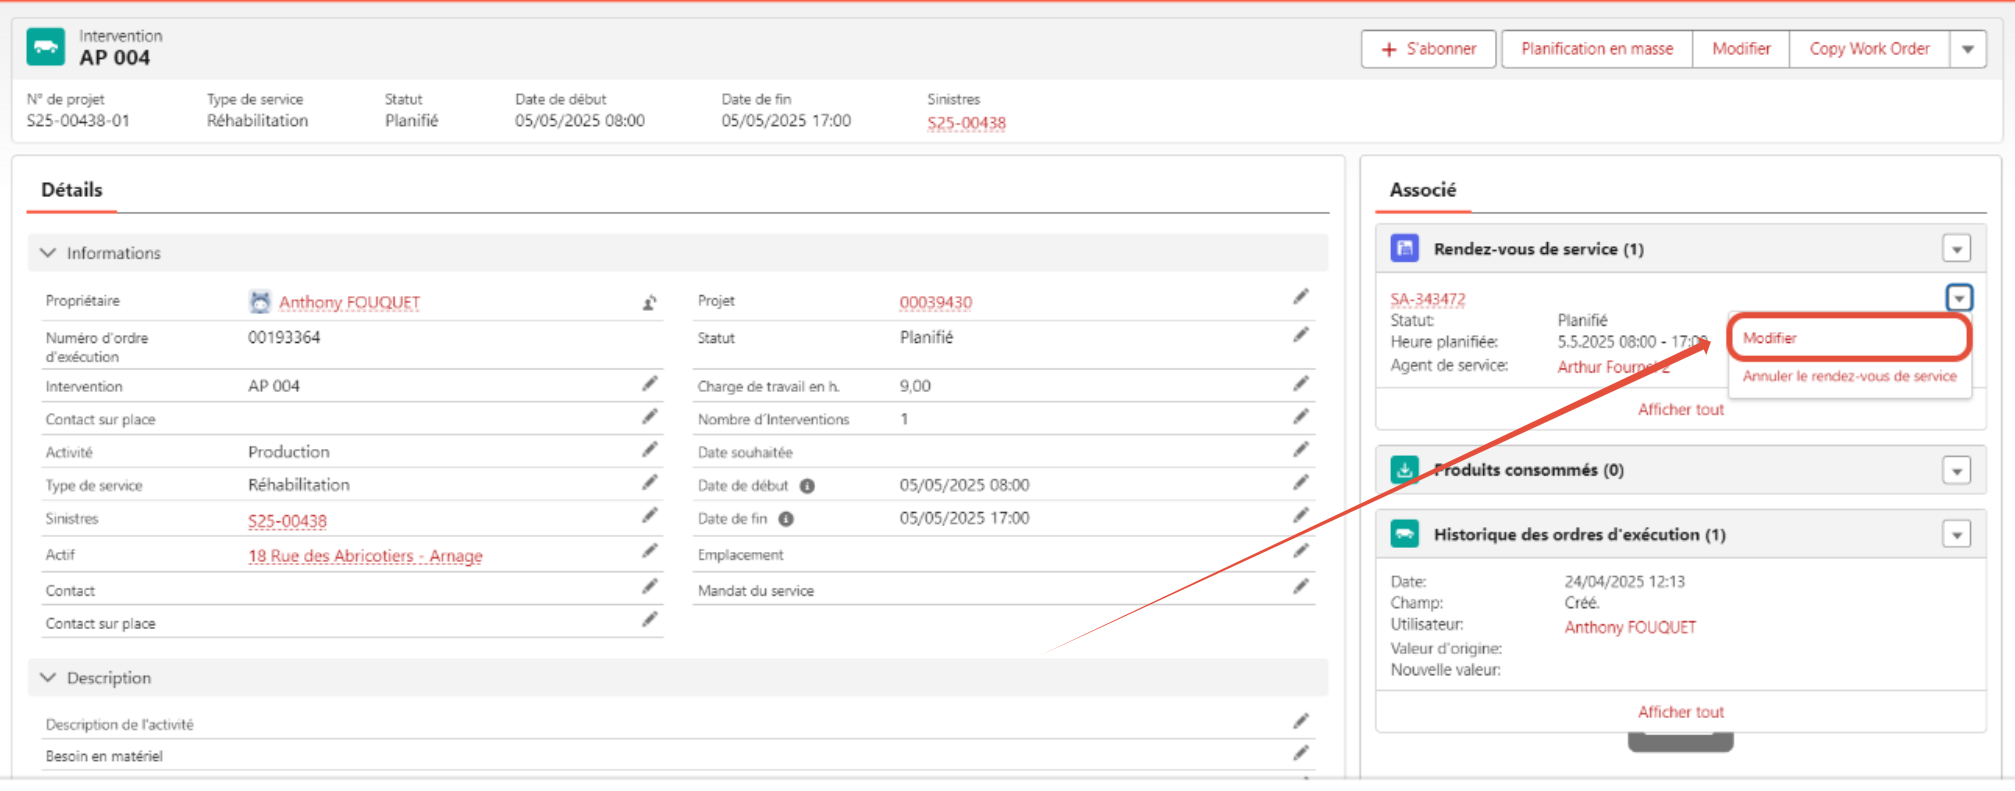The width and height of the screenshot is (2015, 791).
Task: Edit the Actif field pencil icon
Action: (x=649, y=551)
